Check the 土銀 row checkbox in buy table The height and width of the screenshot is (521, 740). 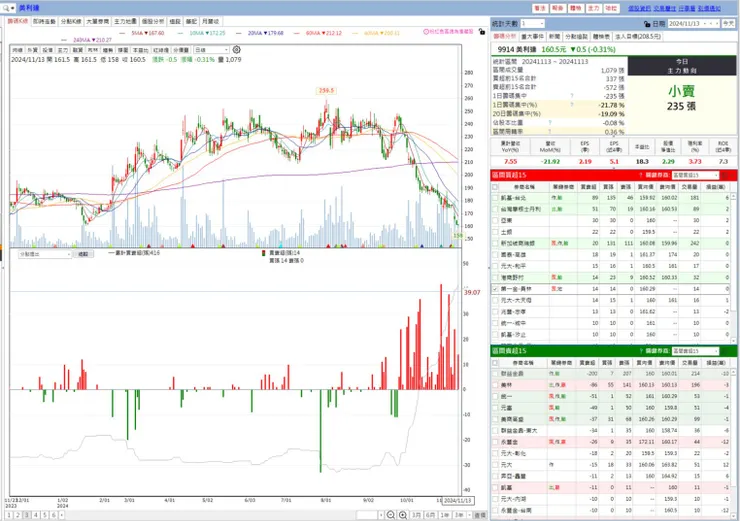[495, 232]
